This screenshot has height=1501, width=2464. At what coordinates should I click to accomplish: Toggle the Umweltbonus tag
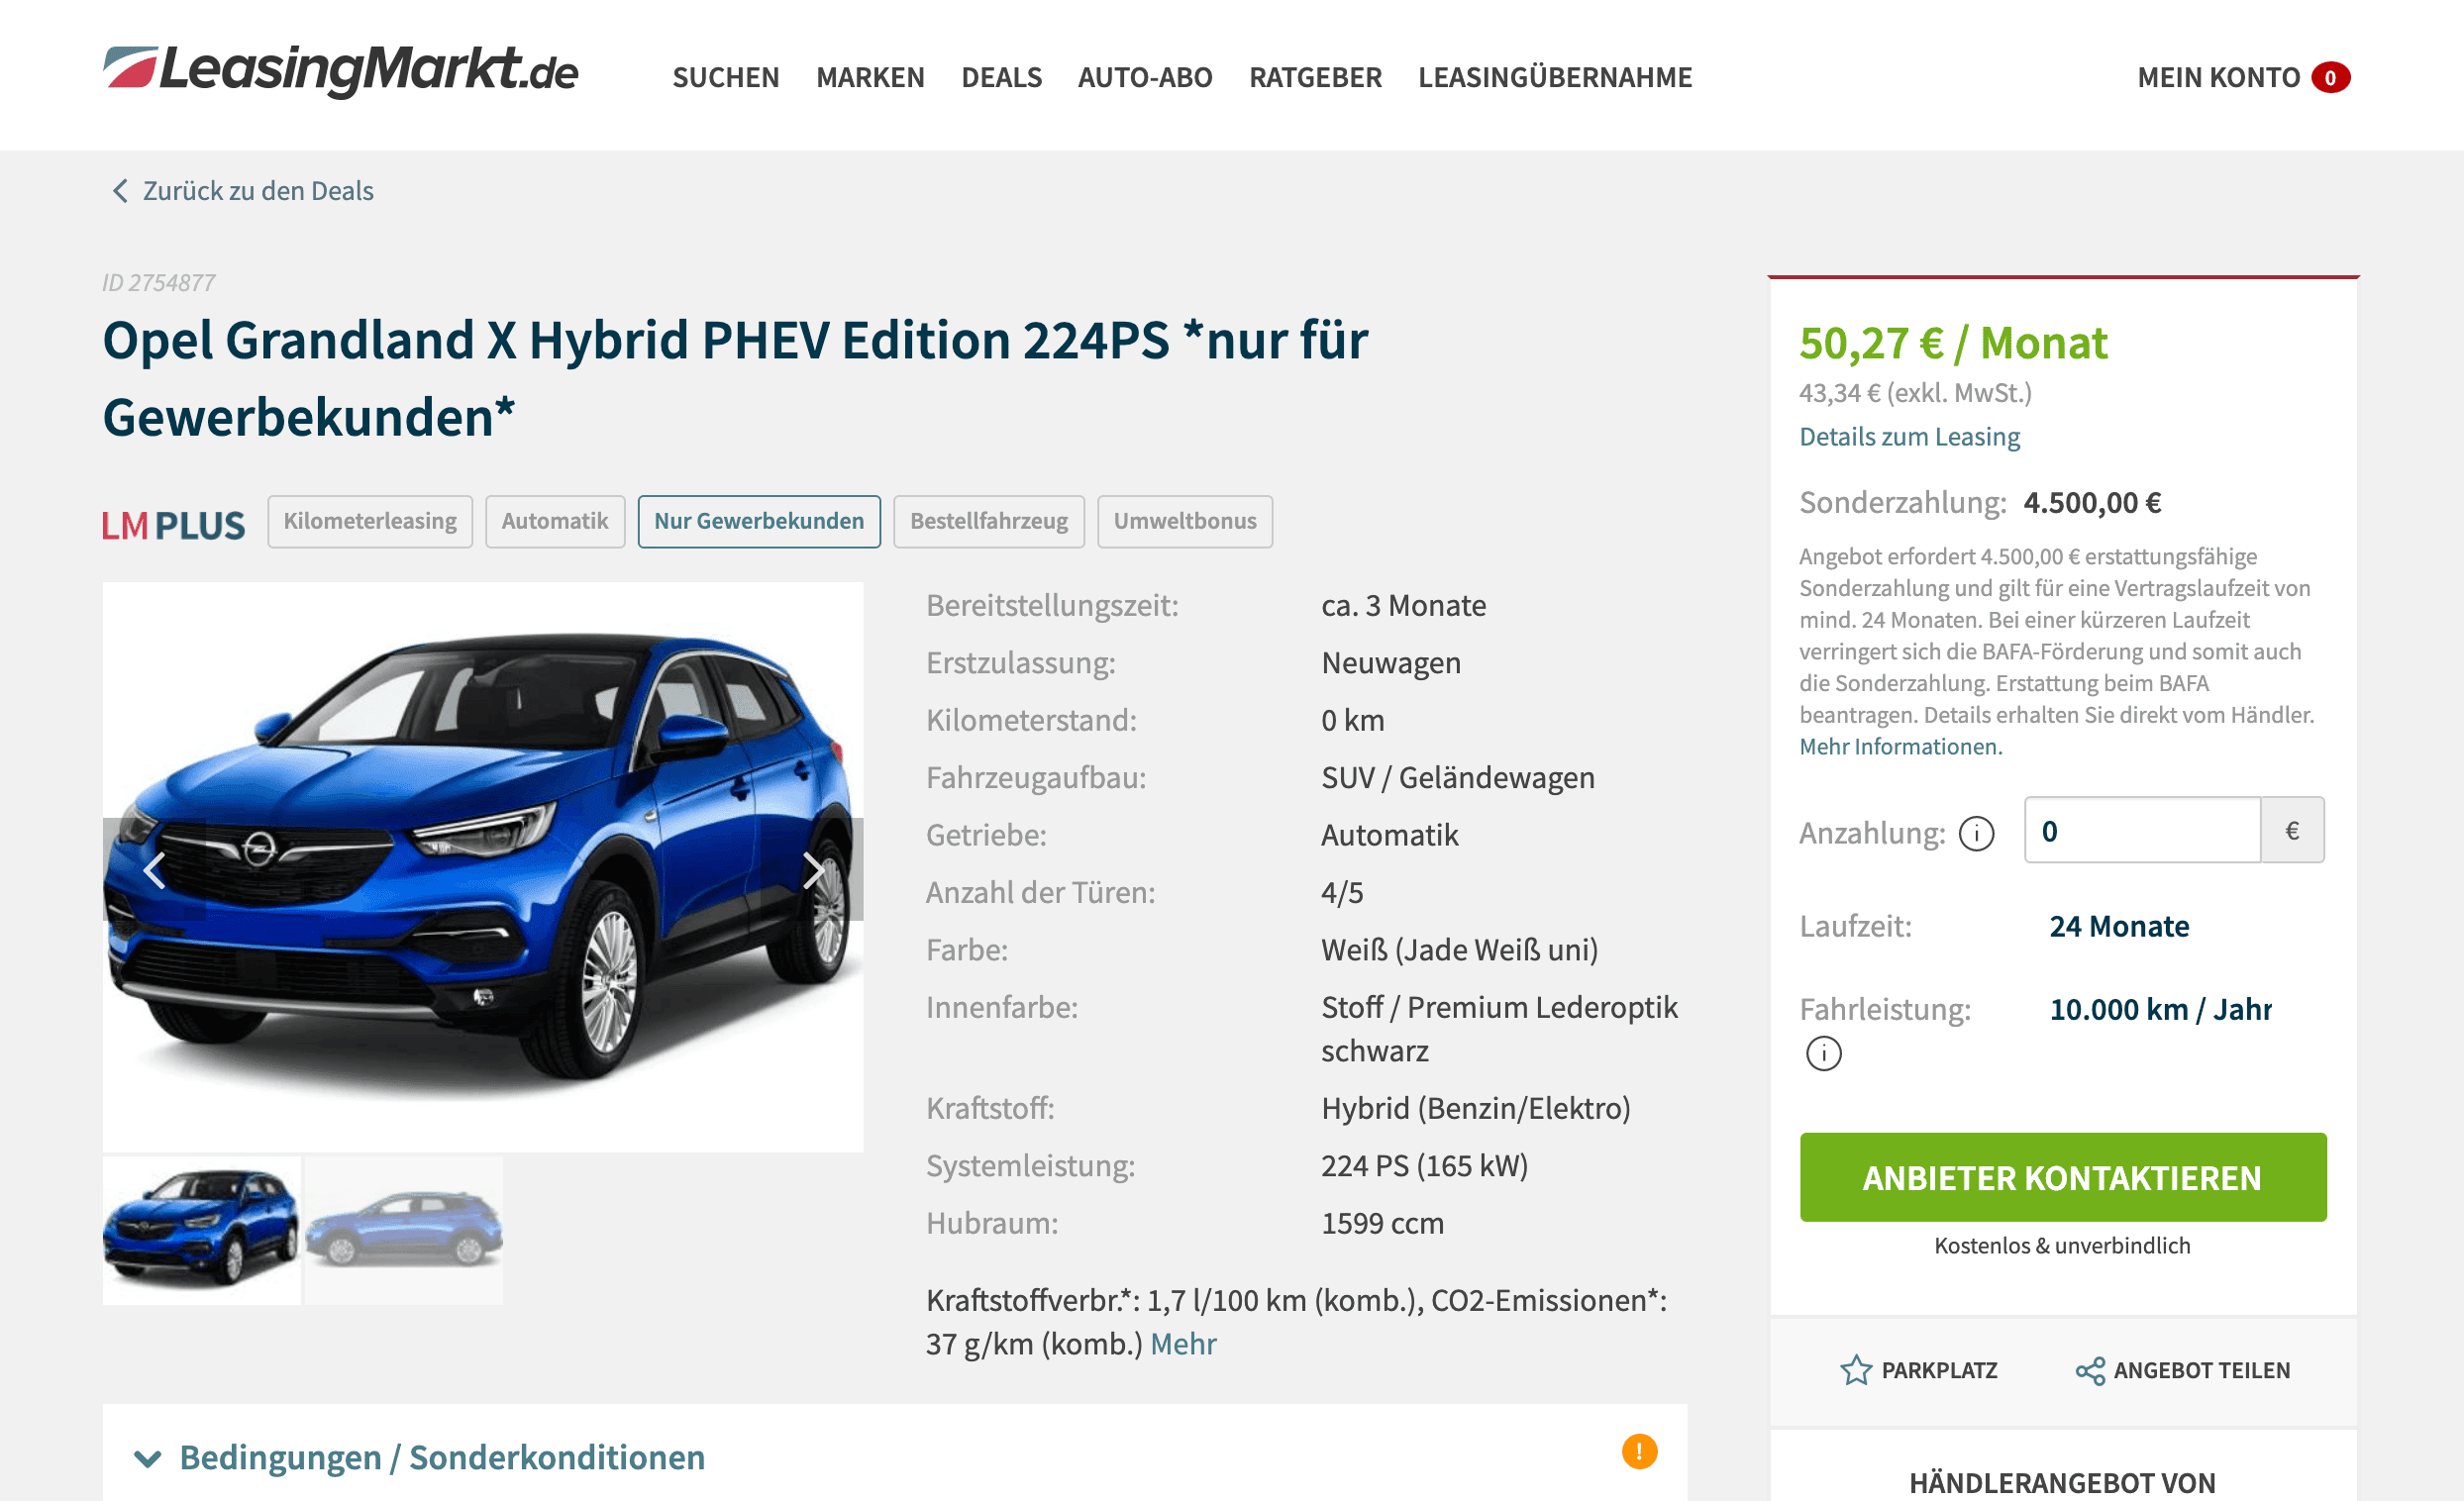coord(1185,521)
